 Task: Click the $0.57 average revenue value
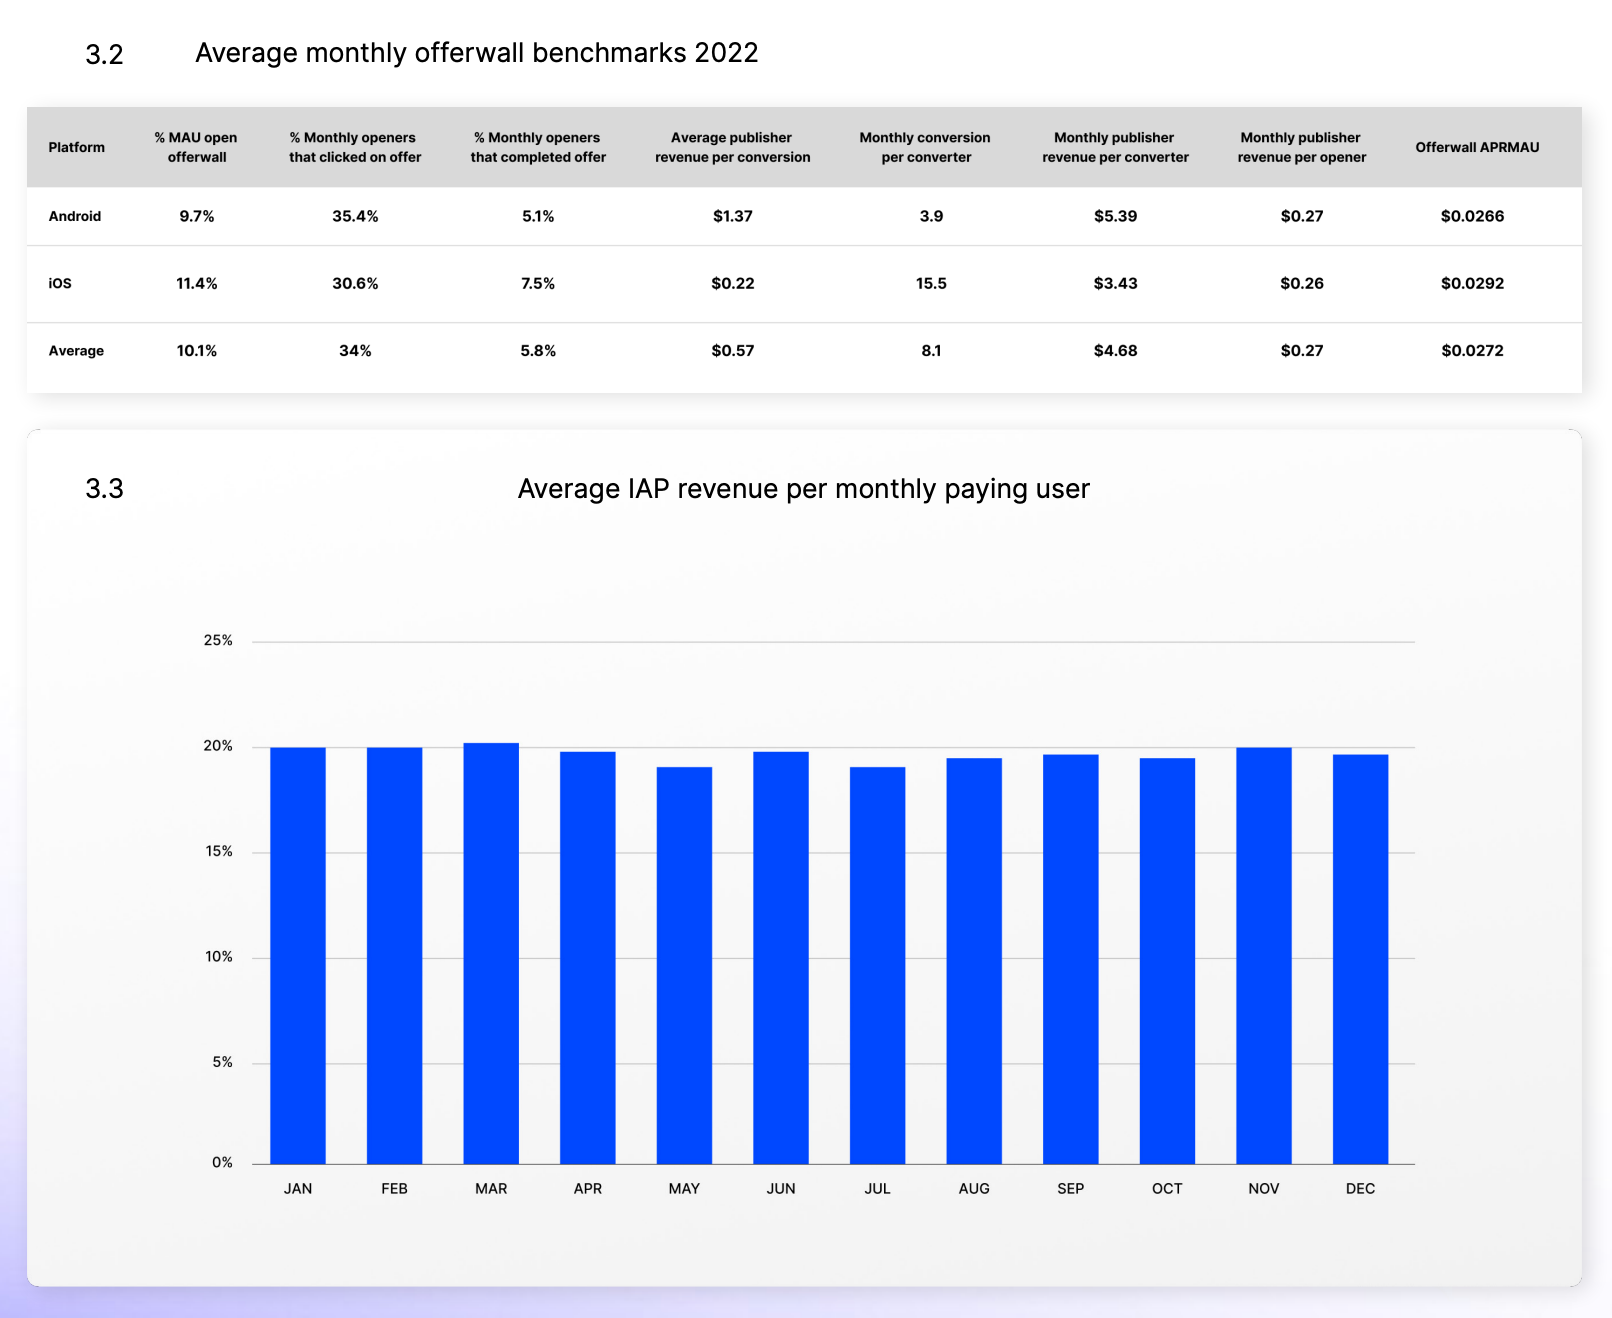(733, 351)
